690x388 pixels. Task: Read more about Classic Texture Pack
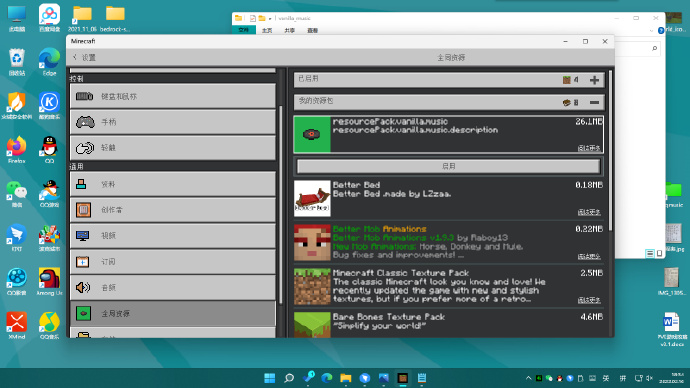point(589,300)
